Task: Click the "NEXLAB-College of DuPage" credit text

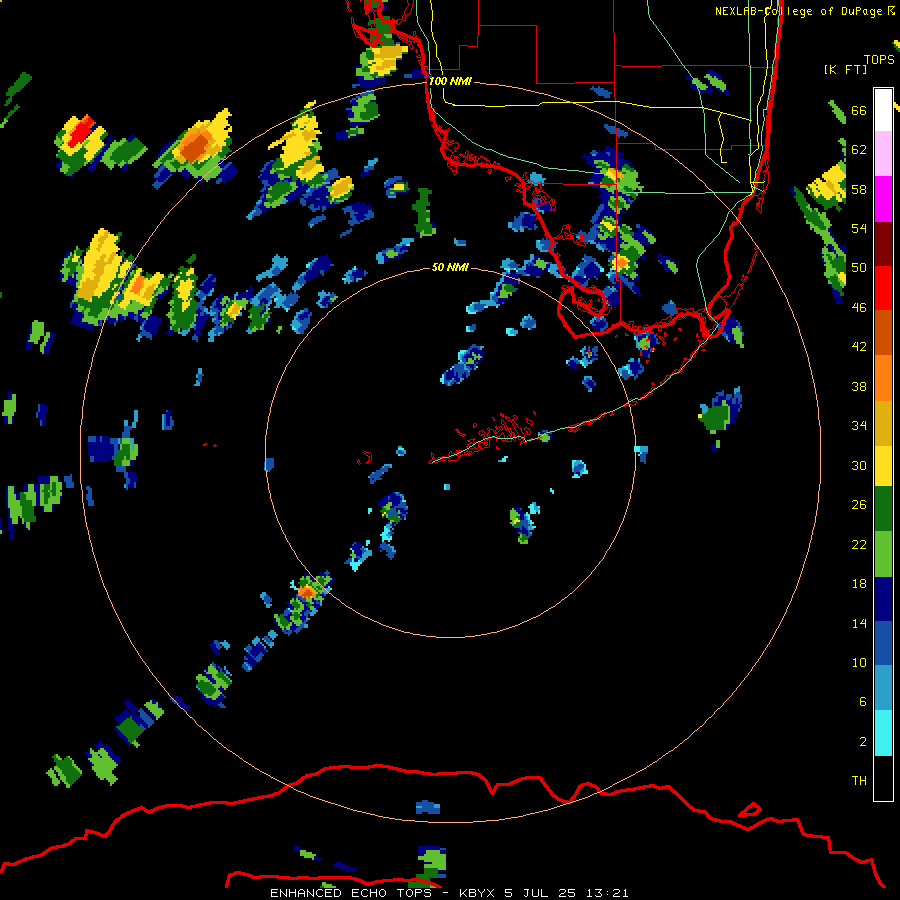Action: (x=798, y=11)
